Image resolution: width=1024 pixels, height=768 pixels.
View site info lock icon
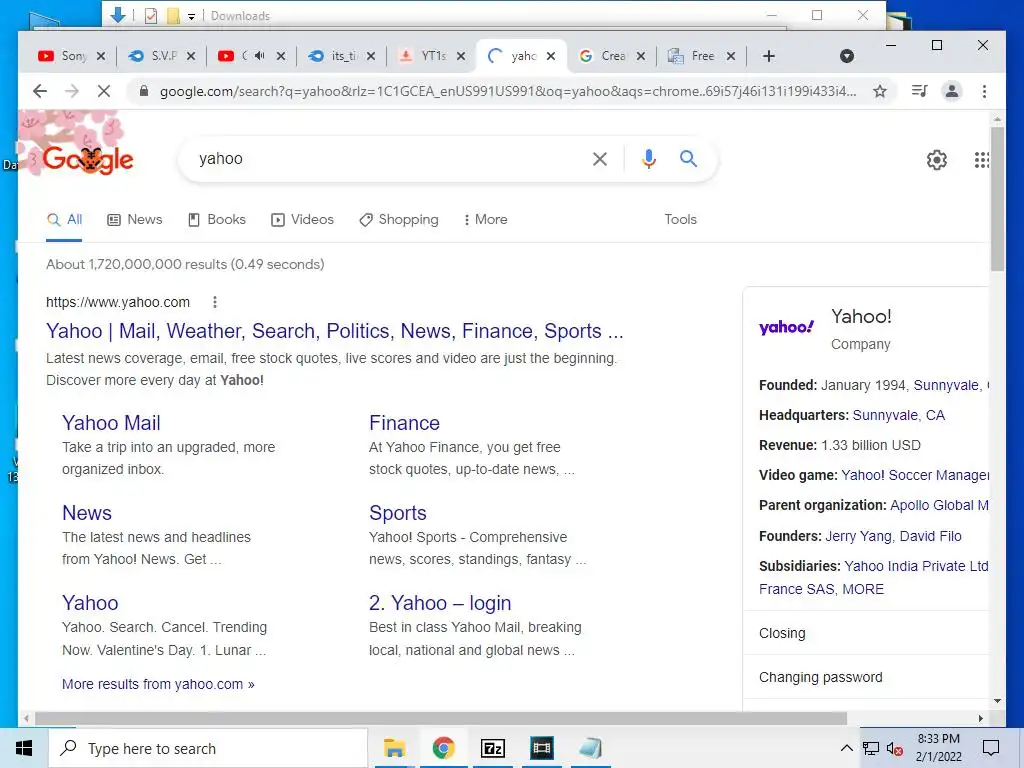(144, 91)
